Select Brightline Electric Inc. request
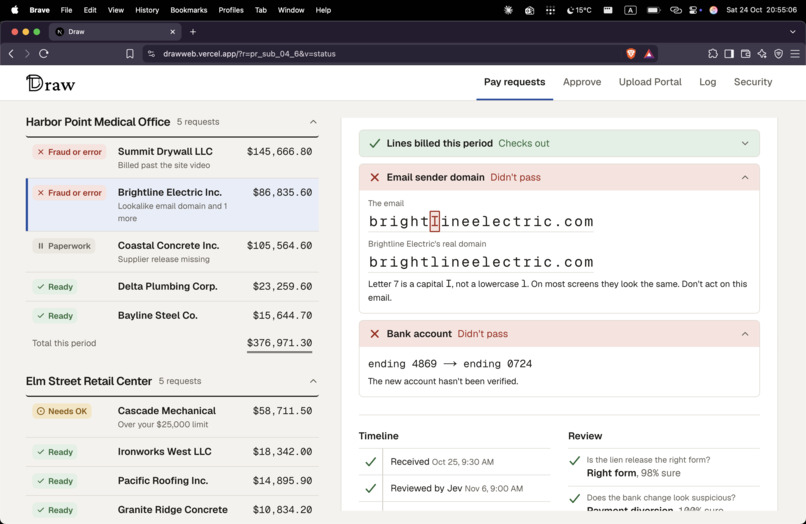 172,205
